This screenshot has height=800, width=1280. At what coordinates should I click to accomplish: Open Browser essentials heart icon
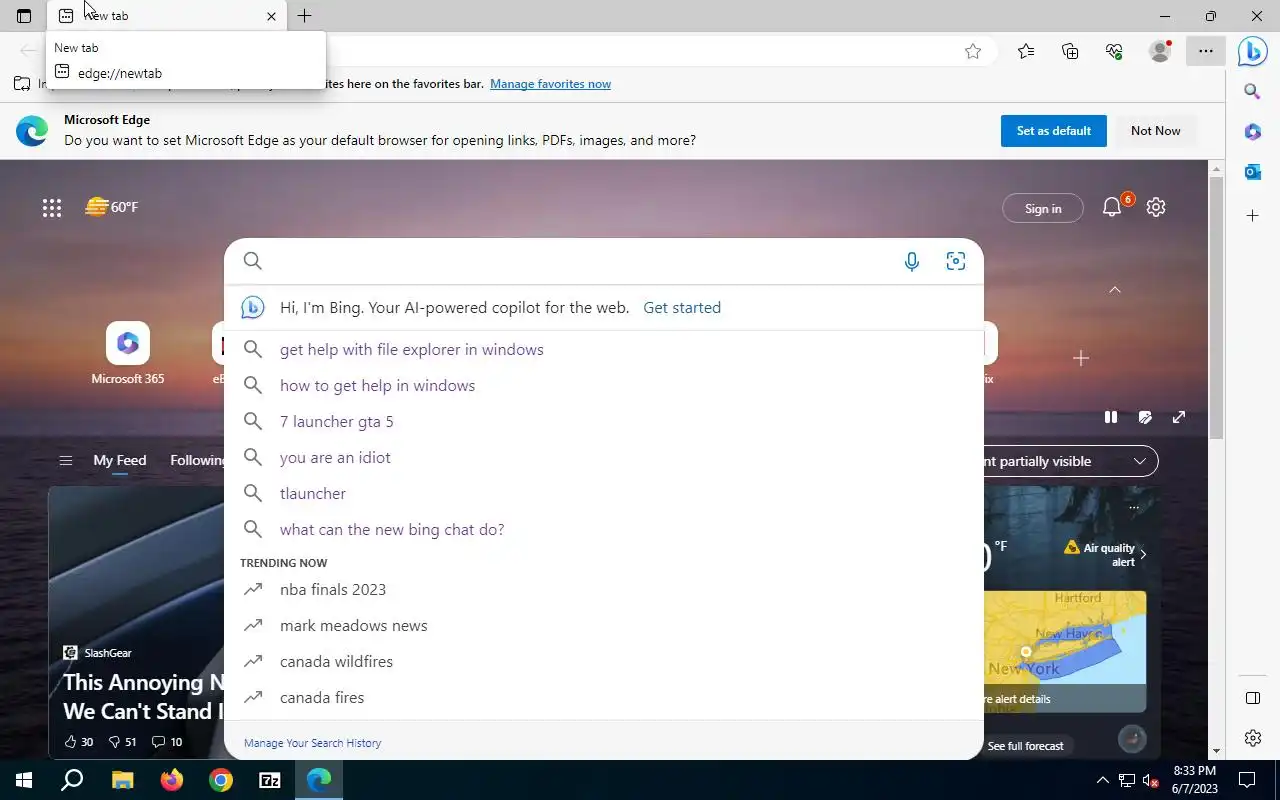coord(1114,51)
